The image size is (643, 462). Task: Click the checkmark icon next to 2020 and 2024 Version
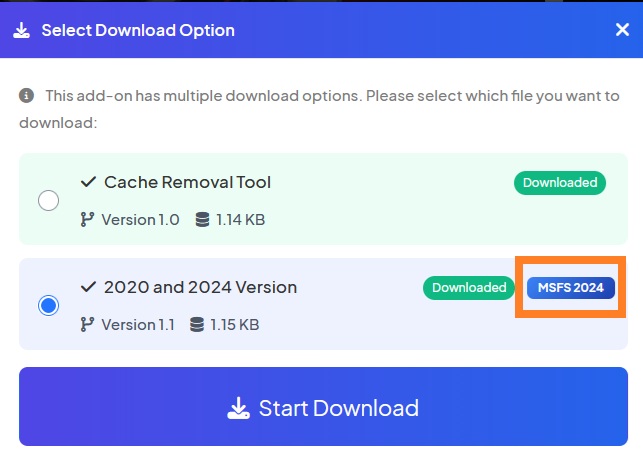tap(88, 288)
